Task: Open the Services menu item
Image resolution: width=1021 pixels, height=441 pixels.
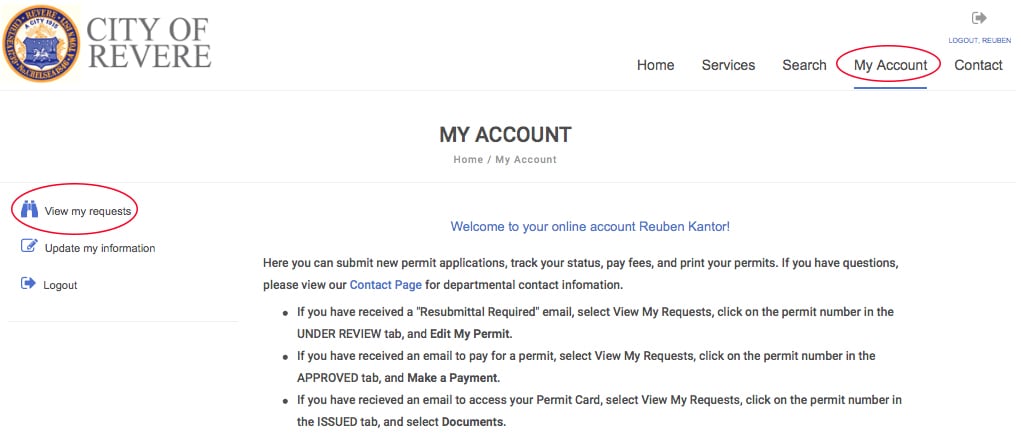Action: click(x=728, y=65)
